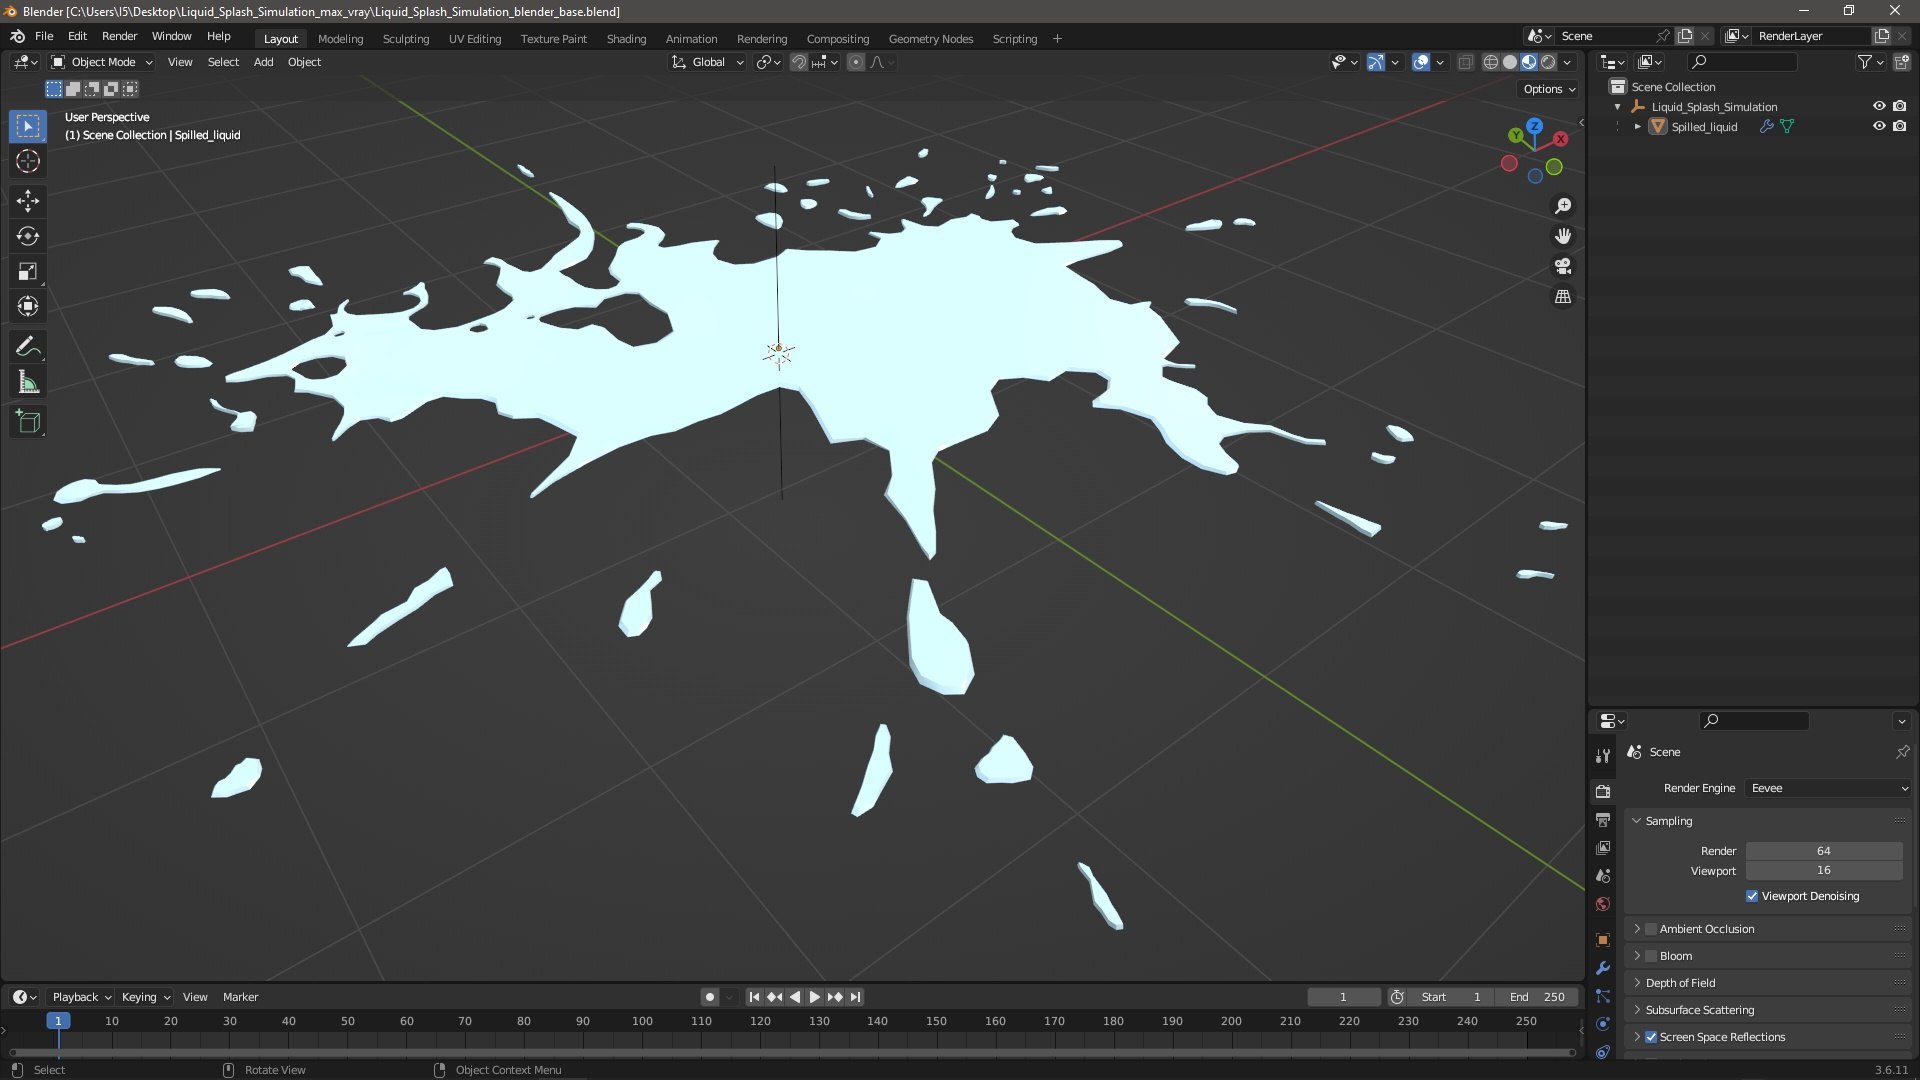
Task: Click the zoom view magnifier icon
Action: click(x=1563, y=206)
